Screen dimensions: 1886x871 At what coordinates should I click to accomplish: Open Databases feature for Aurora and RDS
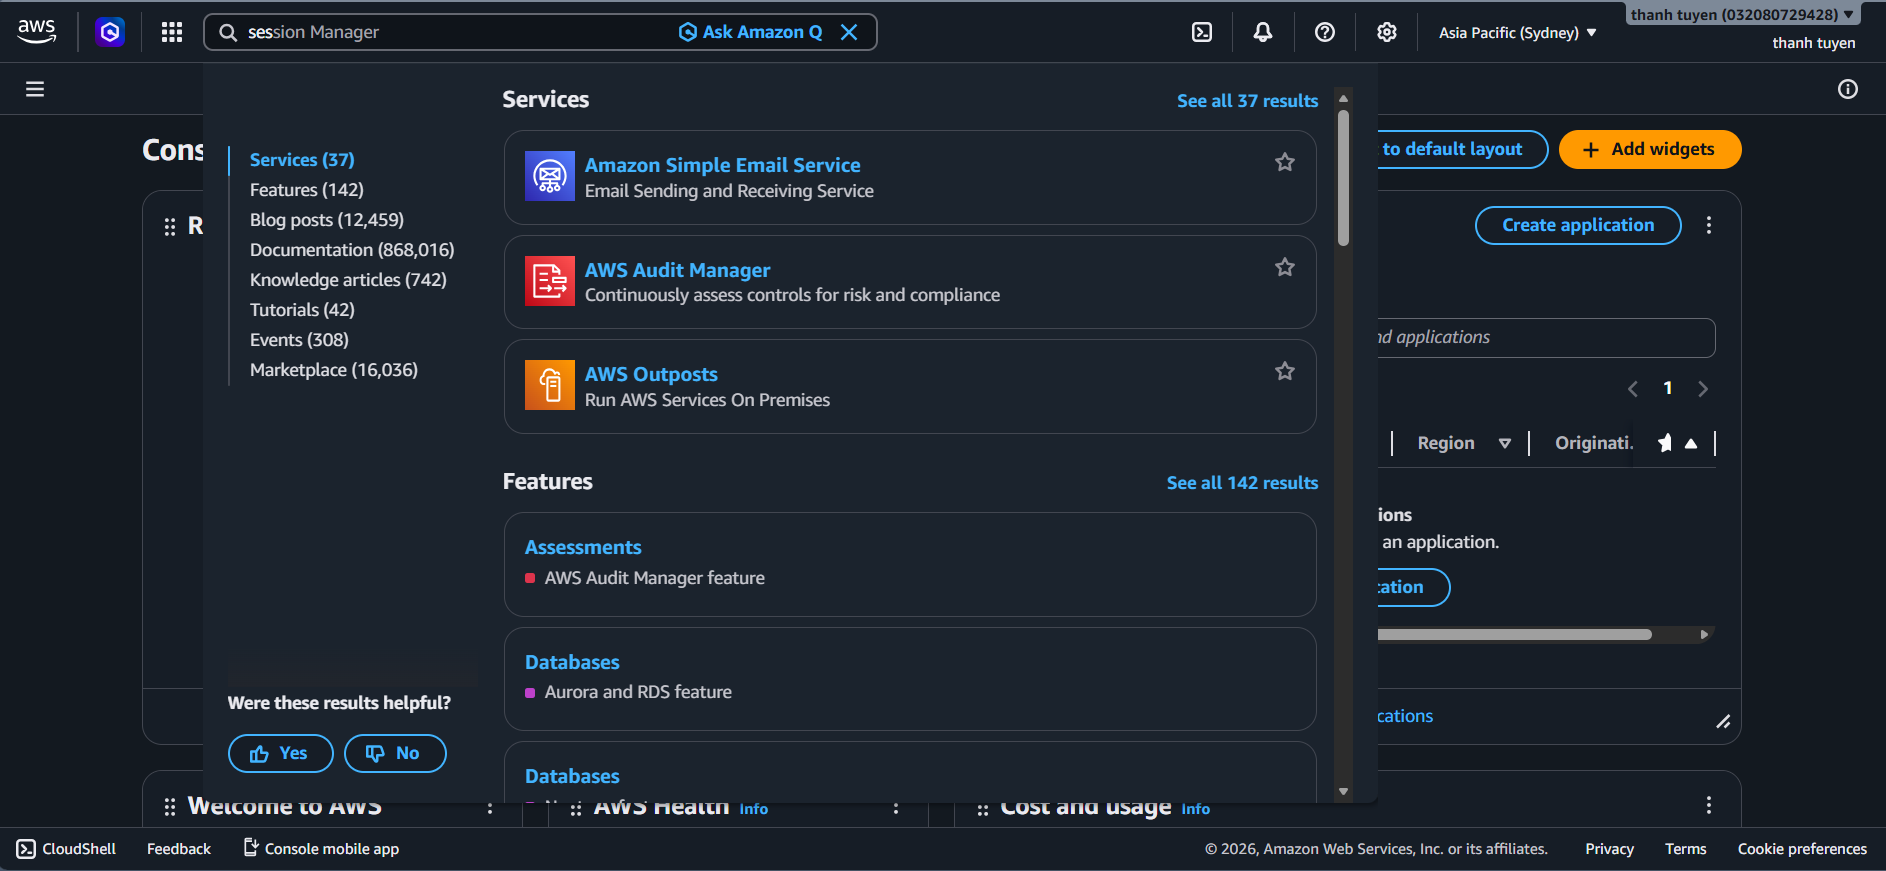pyautogui.click(x=572, y=662)
